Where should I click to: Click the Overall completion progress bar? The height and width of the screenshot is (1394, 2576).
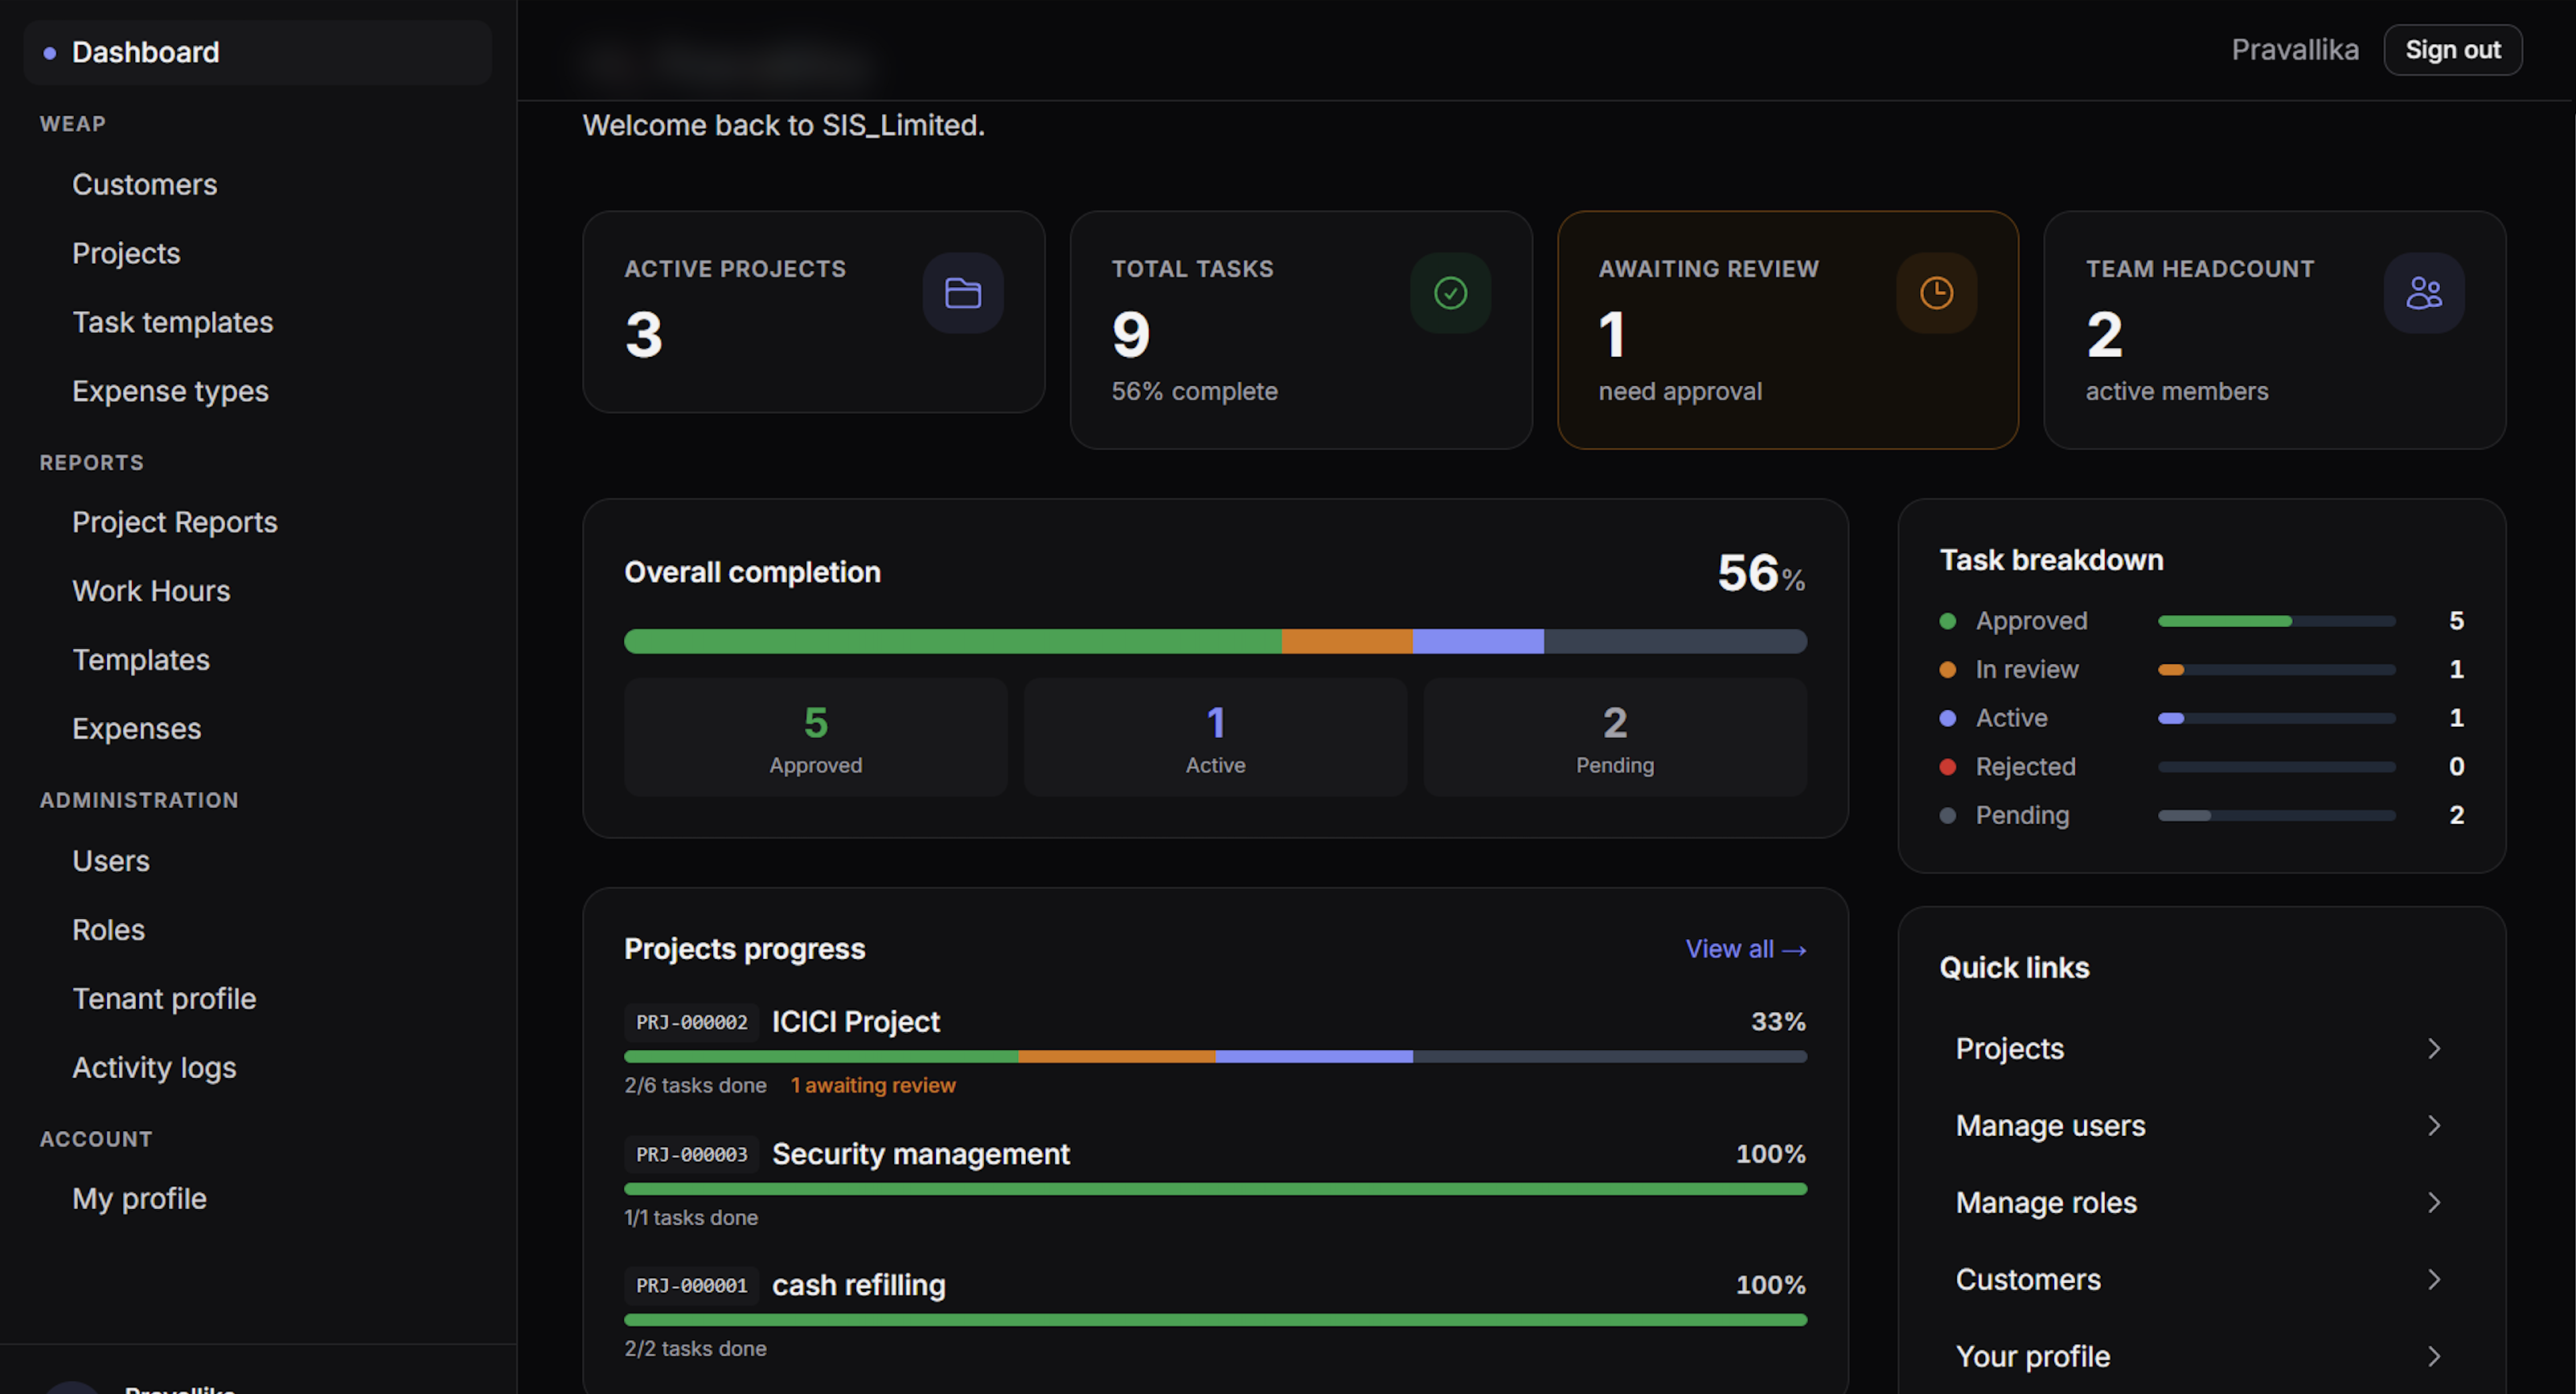point(1215,642)
